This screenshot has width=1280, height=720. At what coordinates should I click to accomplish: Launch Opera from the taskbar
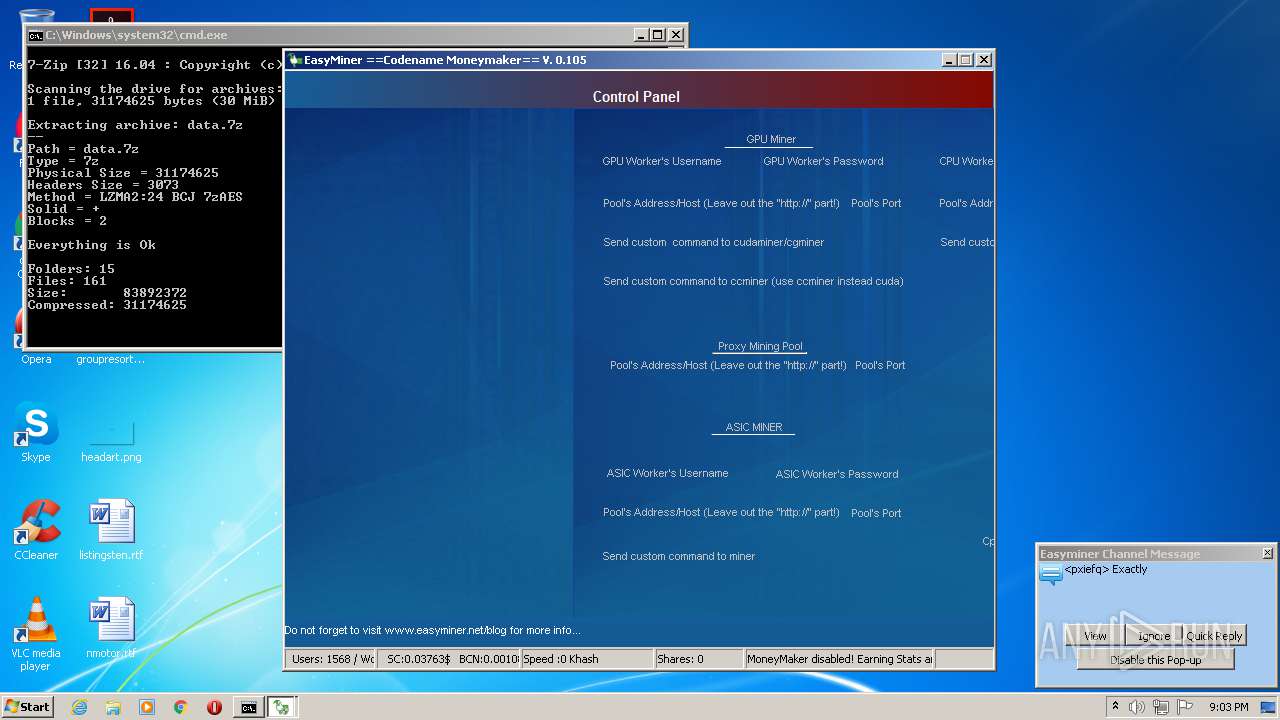click(x=214, y=707)
